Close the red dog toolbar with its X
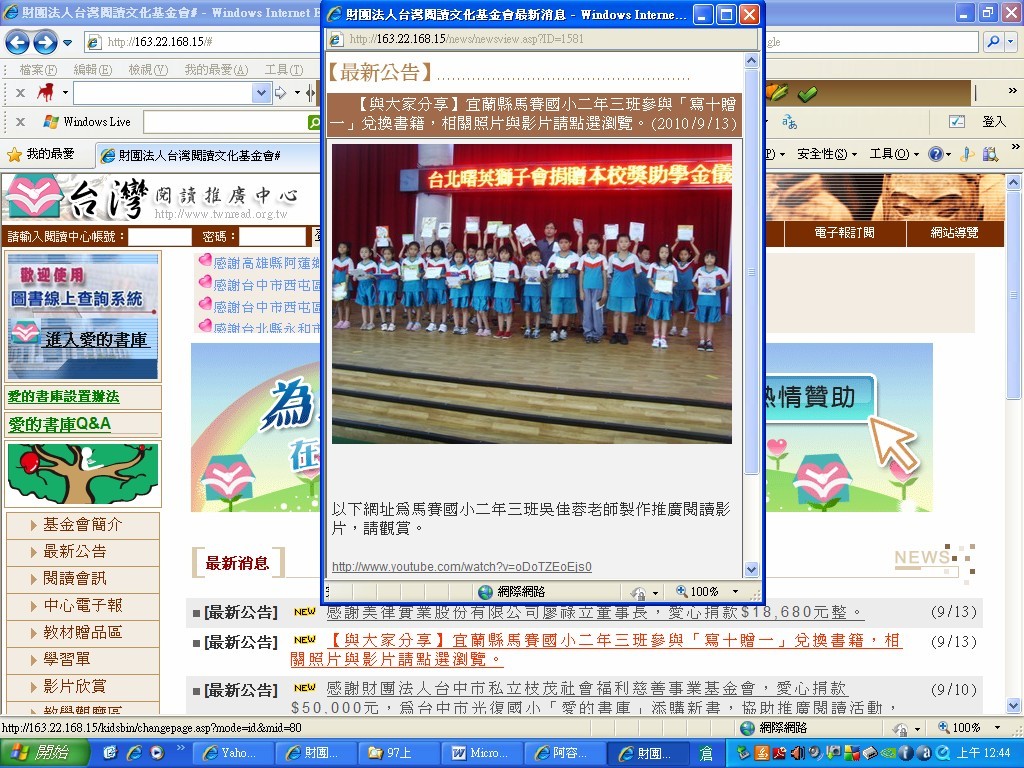This screenshot has width=1024, height=768. (20, 93)
